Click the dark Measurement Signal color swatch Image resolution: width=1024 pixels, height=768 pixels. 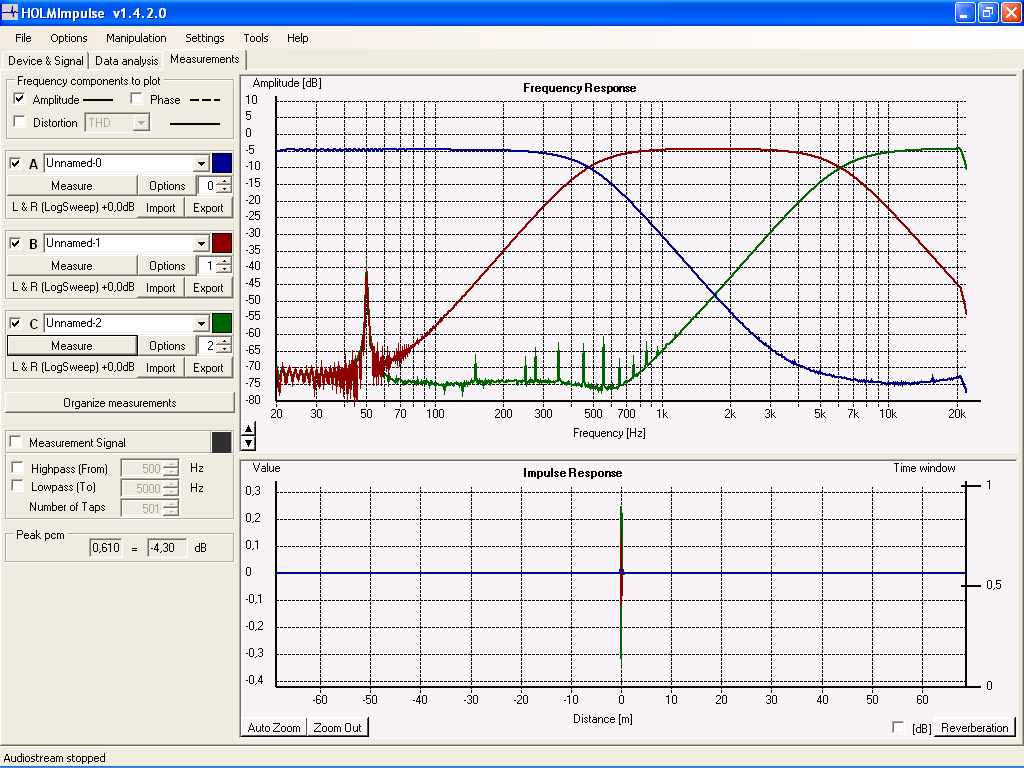(x=222, y=442)
